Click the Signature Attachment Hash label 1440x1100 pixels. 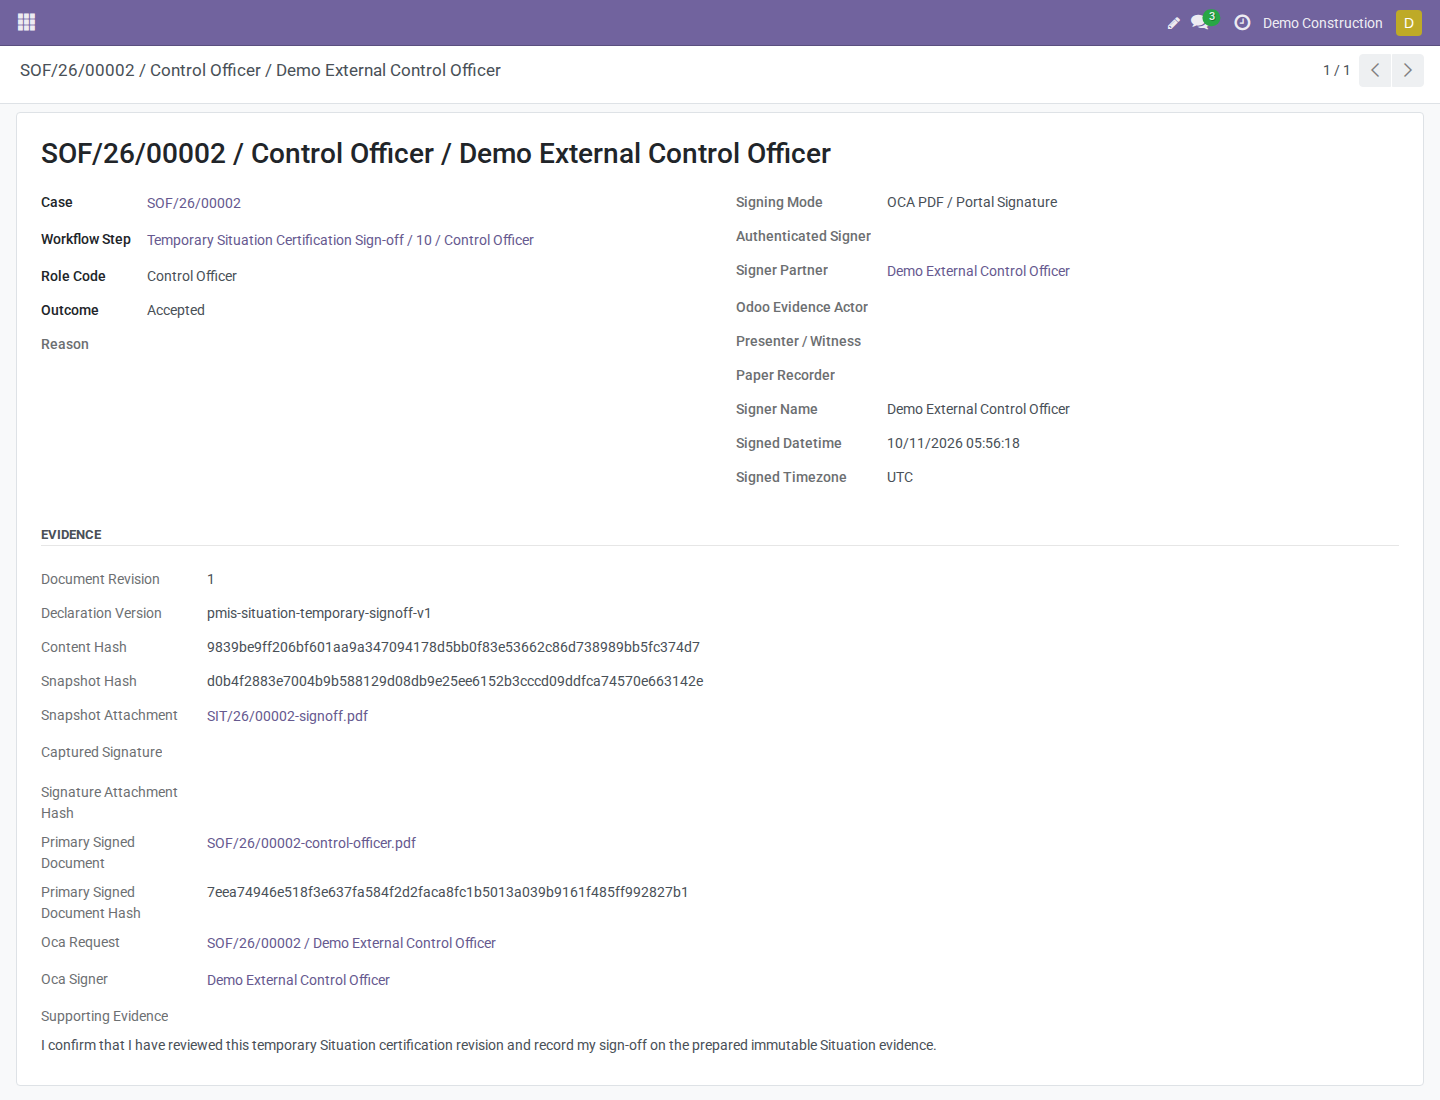pos(109,802)
